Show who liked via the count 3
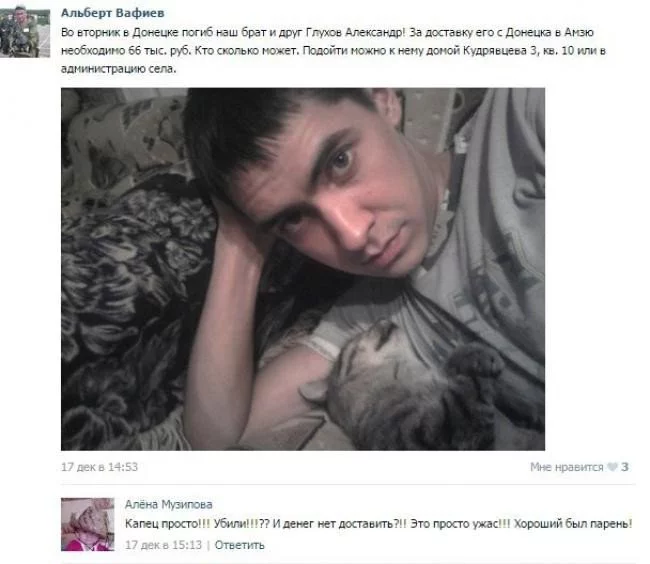Viewport: 650px width, 564px height. pos(625,467)
